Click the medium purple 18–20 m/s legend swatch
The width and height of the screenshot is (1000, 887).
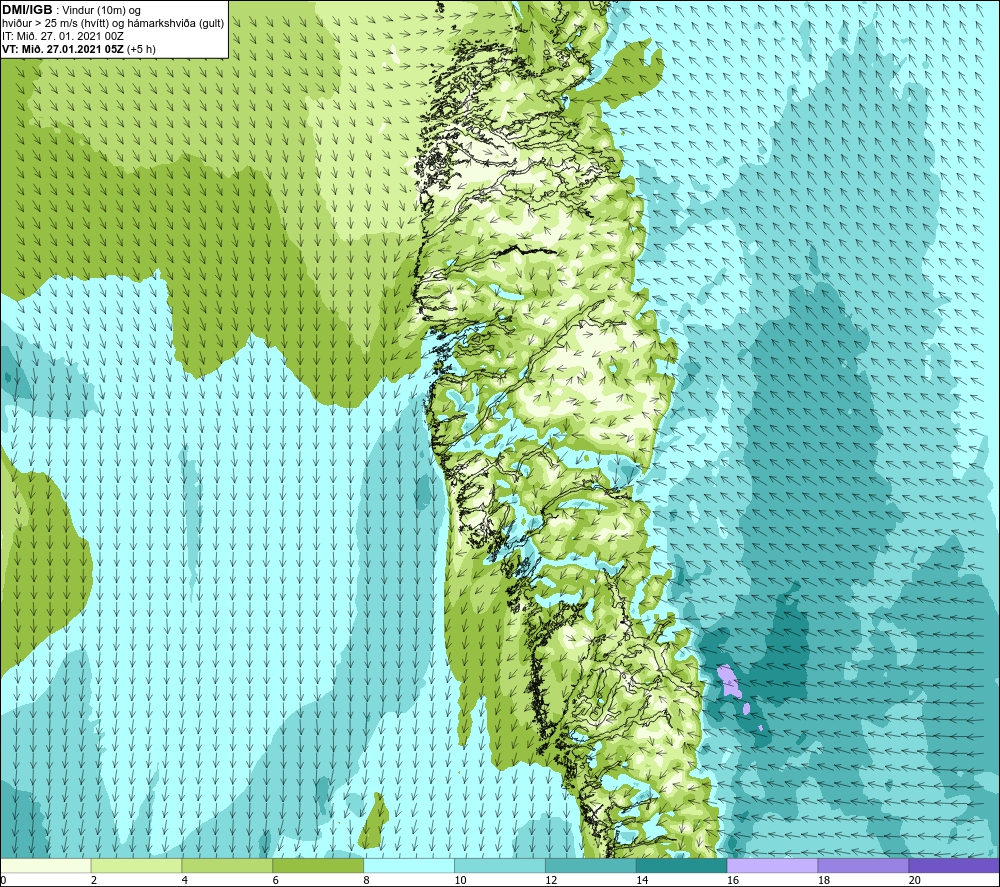[x=863, y=866]
